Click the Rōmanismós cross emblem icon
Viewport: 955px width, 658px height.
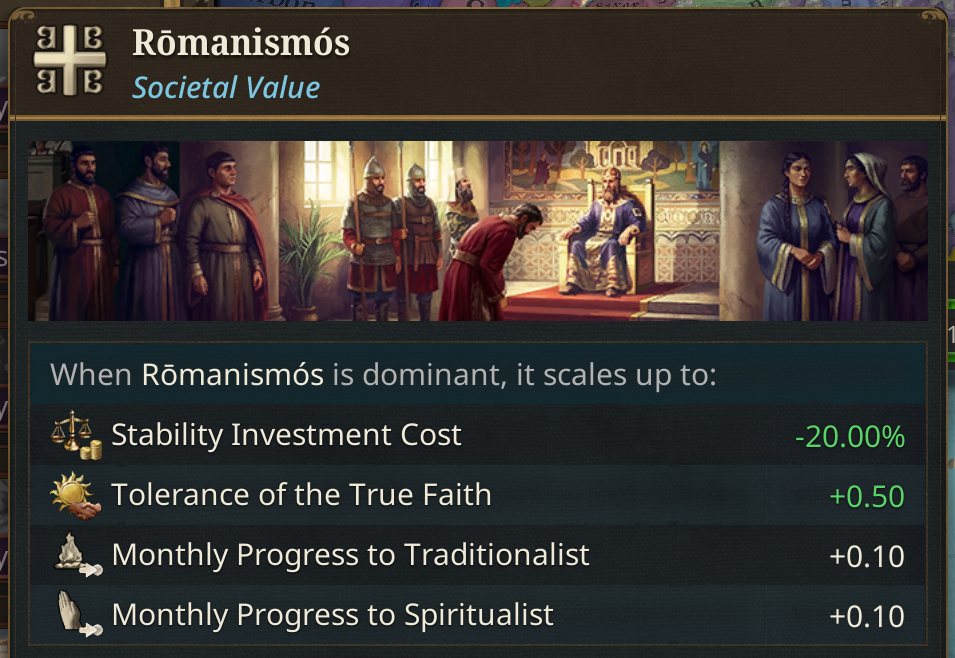[68, 61]
